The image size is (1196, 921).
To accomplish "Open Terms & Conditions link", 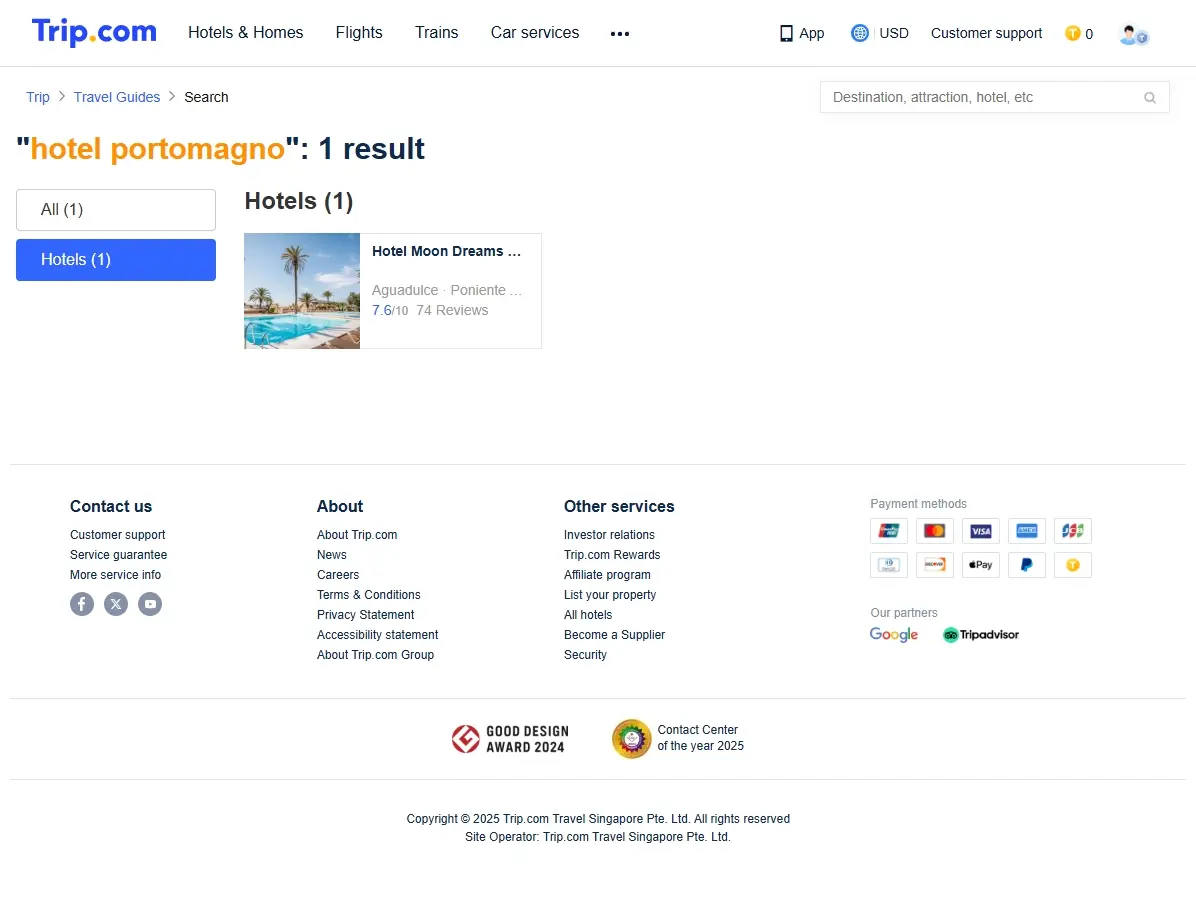I will tap(368, 594).
